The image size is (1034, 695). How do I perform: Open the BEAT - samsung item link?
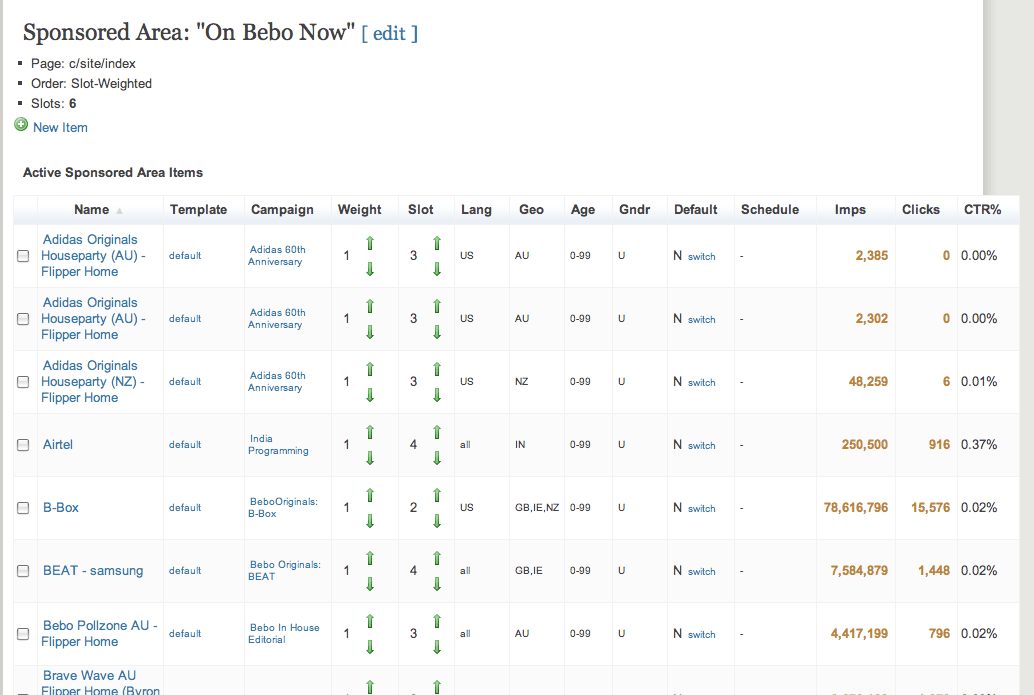pos(93,570)
